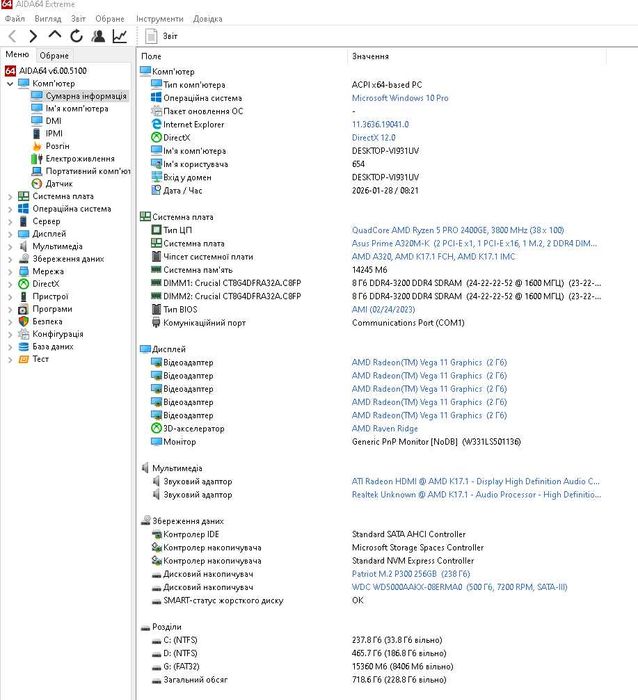Open the Patriot M.2 P300 256GB link
638x700 pixels.
click(411, 574)
